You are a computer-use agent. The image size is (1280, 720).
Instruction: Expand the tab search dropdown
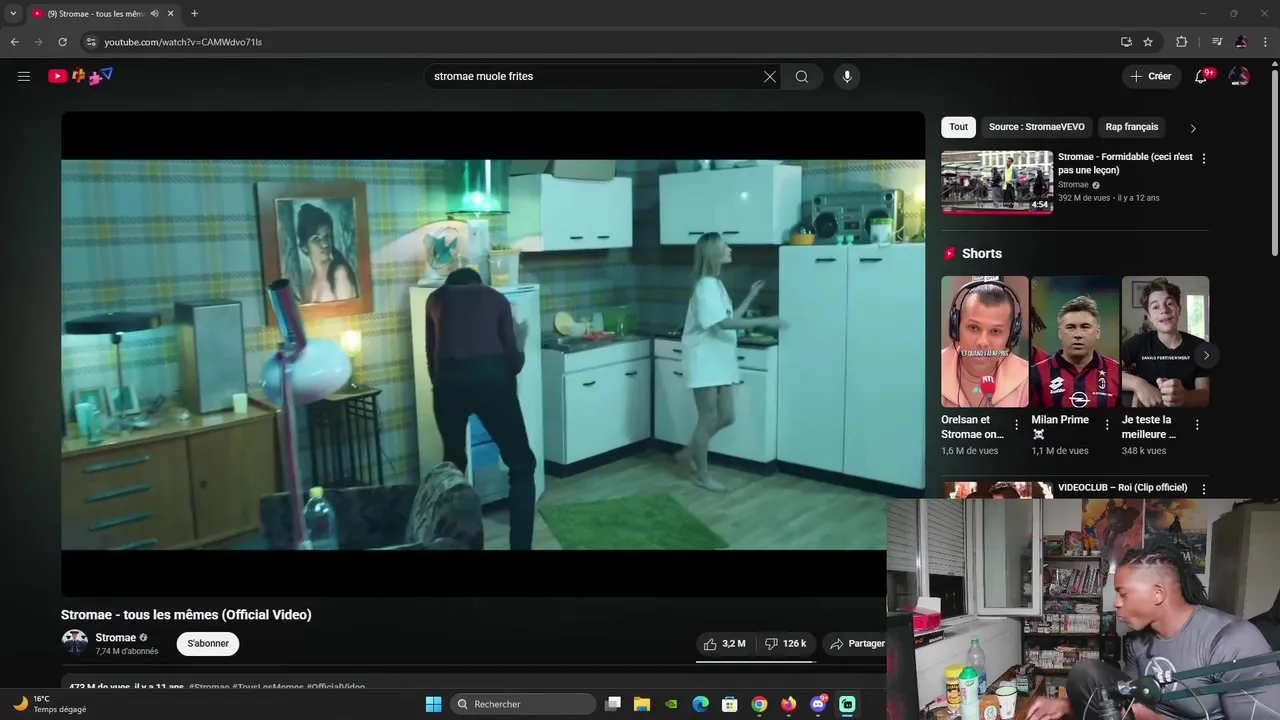(13, 14)
